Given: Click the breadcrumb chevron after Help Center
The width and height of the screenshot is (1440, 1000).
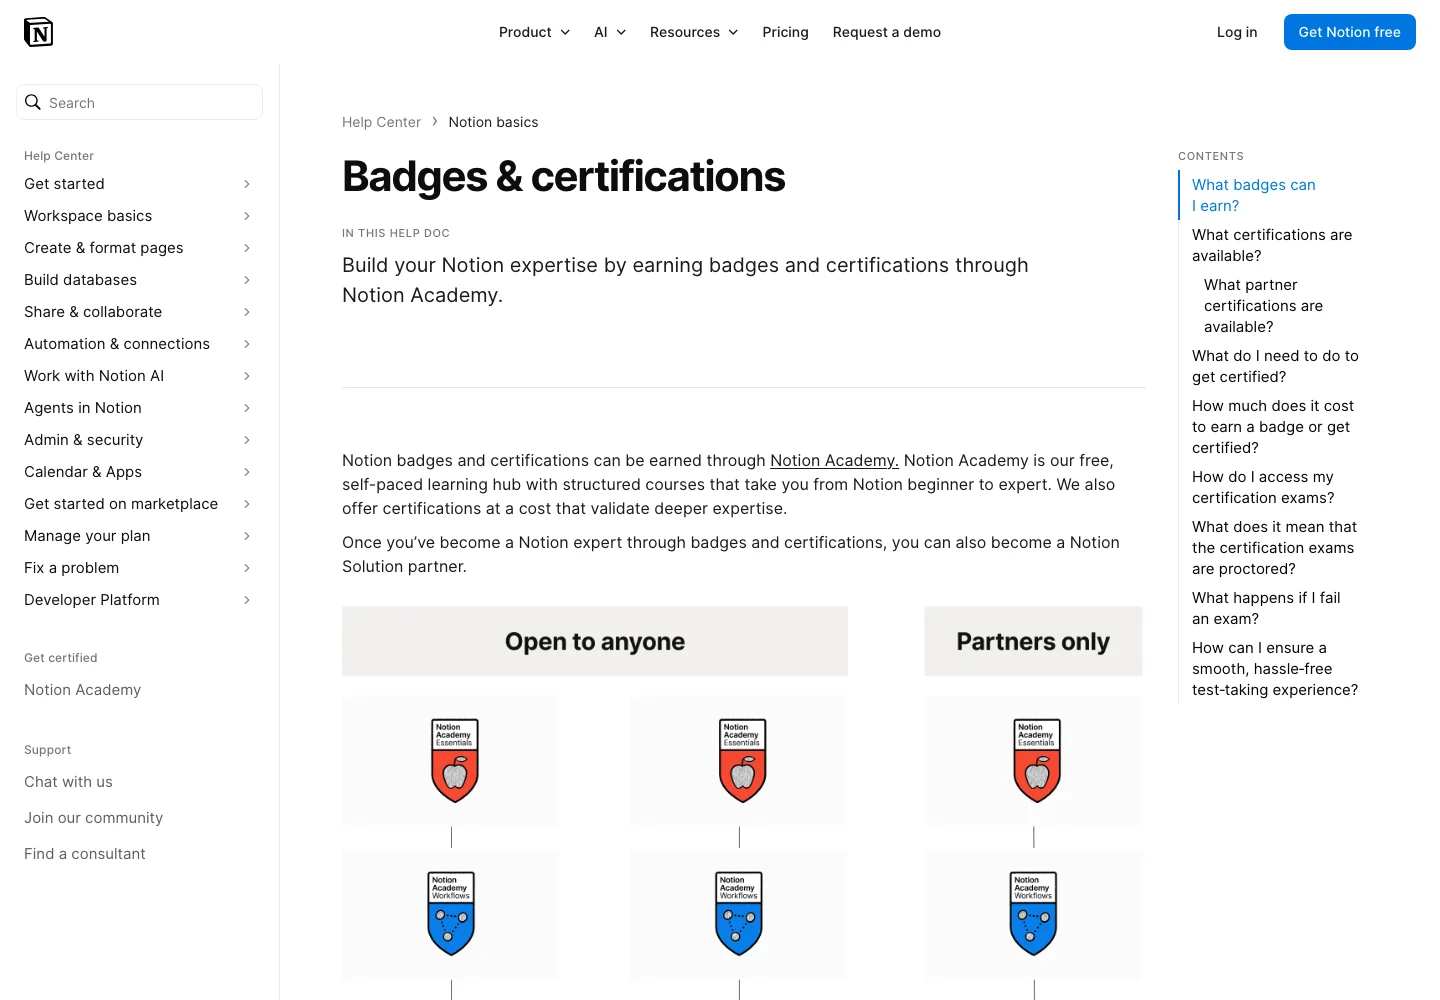Looking at the screenshot, I should (x=435, y=121).
